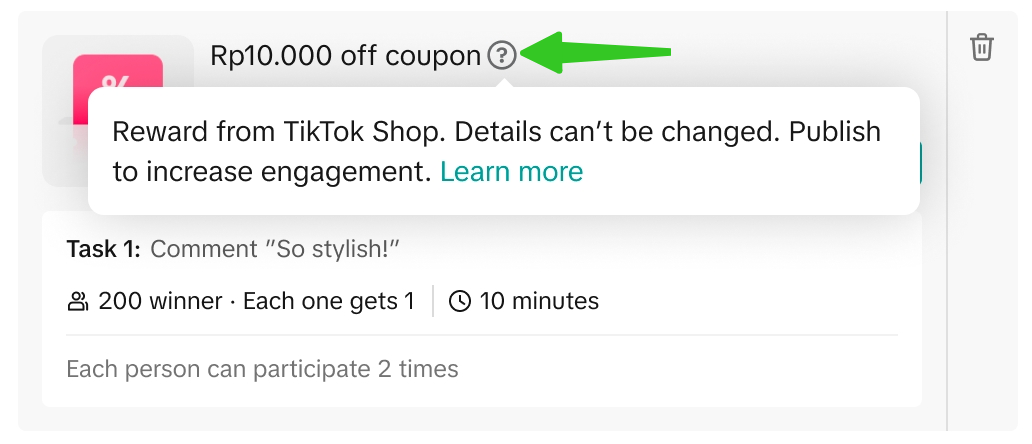The image size is (1032, 444).
Task: Click the clock icon beside 10 minutes
Action: [460, 301]
